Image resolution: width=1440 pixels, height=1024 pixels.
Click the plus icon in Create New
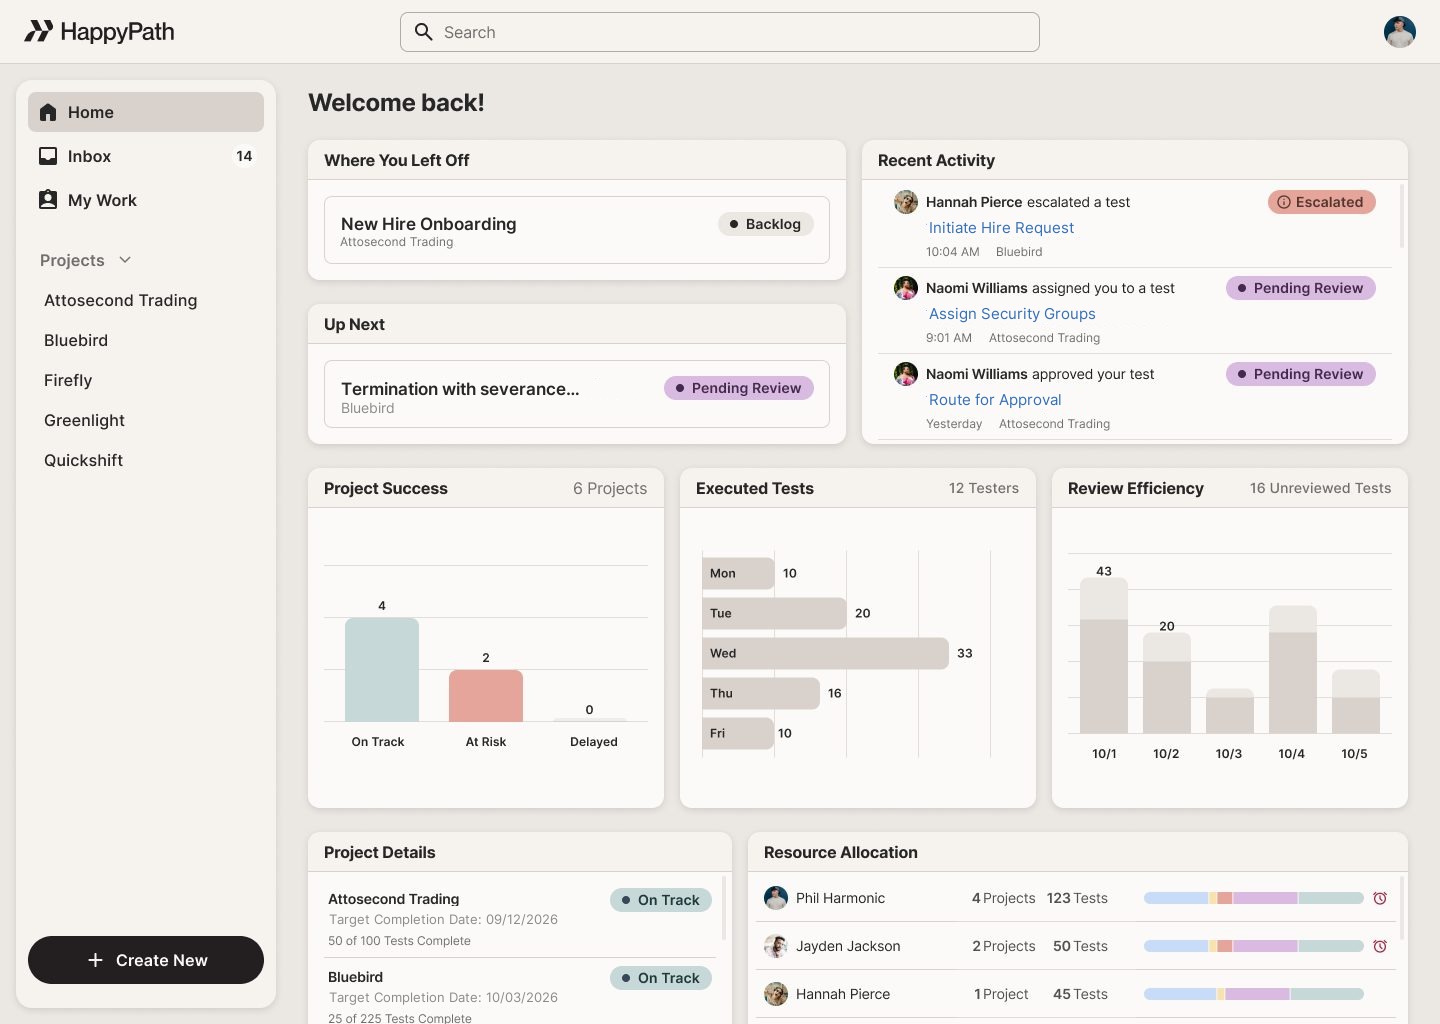pos(95,960)
